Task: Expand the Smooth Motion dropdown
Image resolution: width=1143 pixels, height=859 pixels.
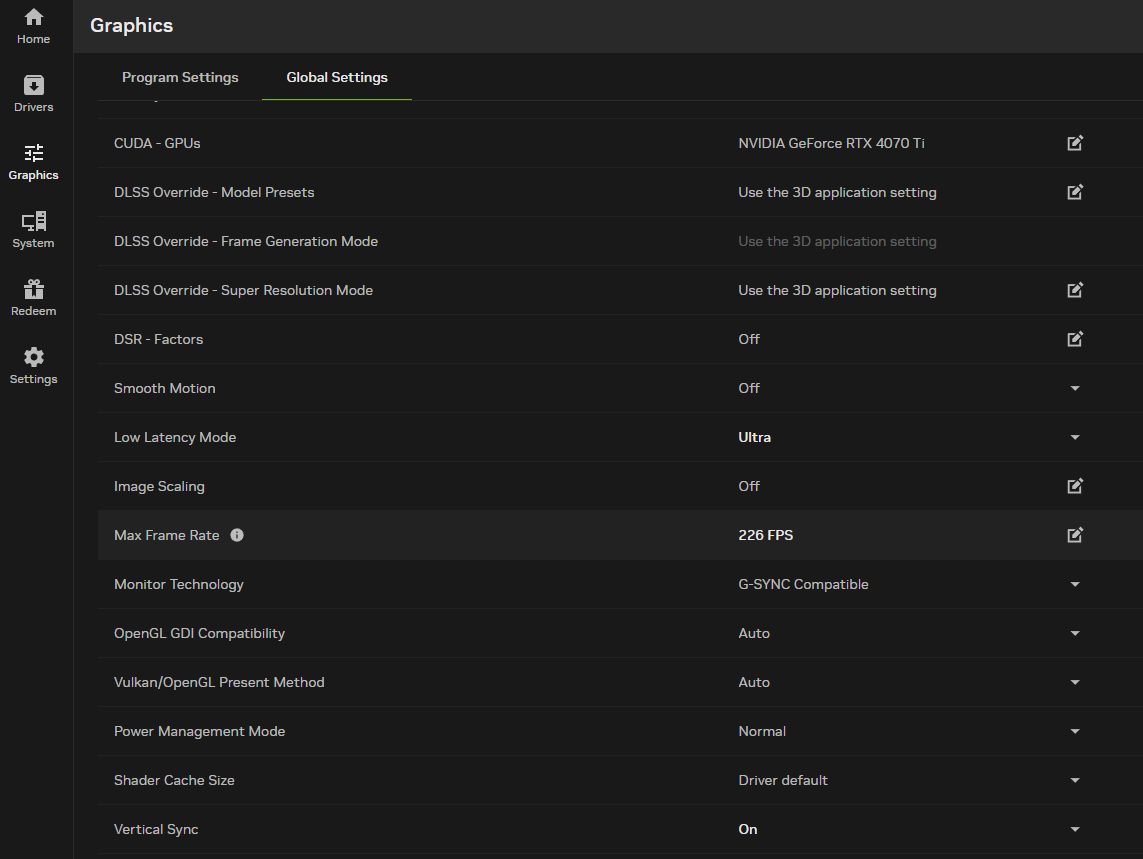Action: point(1075,389)
